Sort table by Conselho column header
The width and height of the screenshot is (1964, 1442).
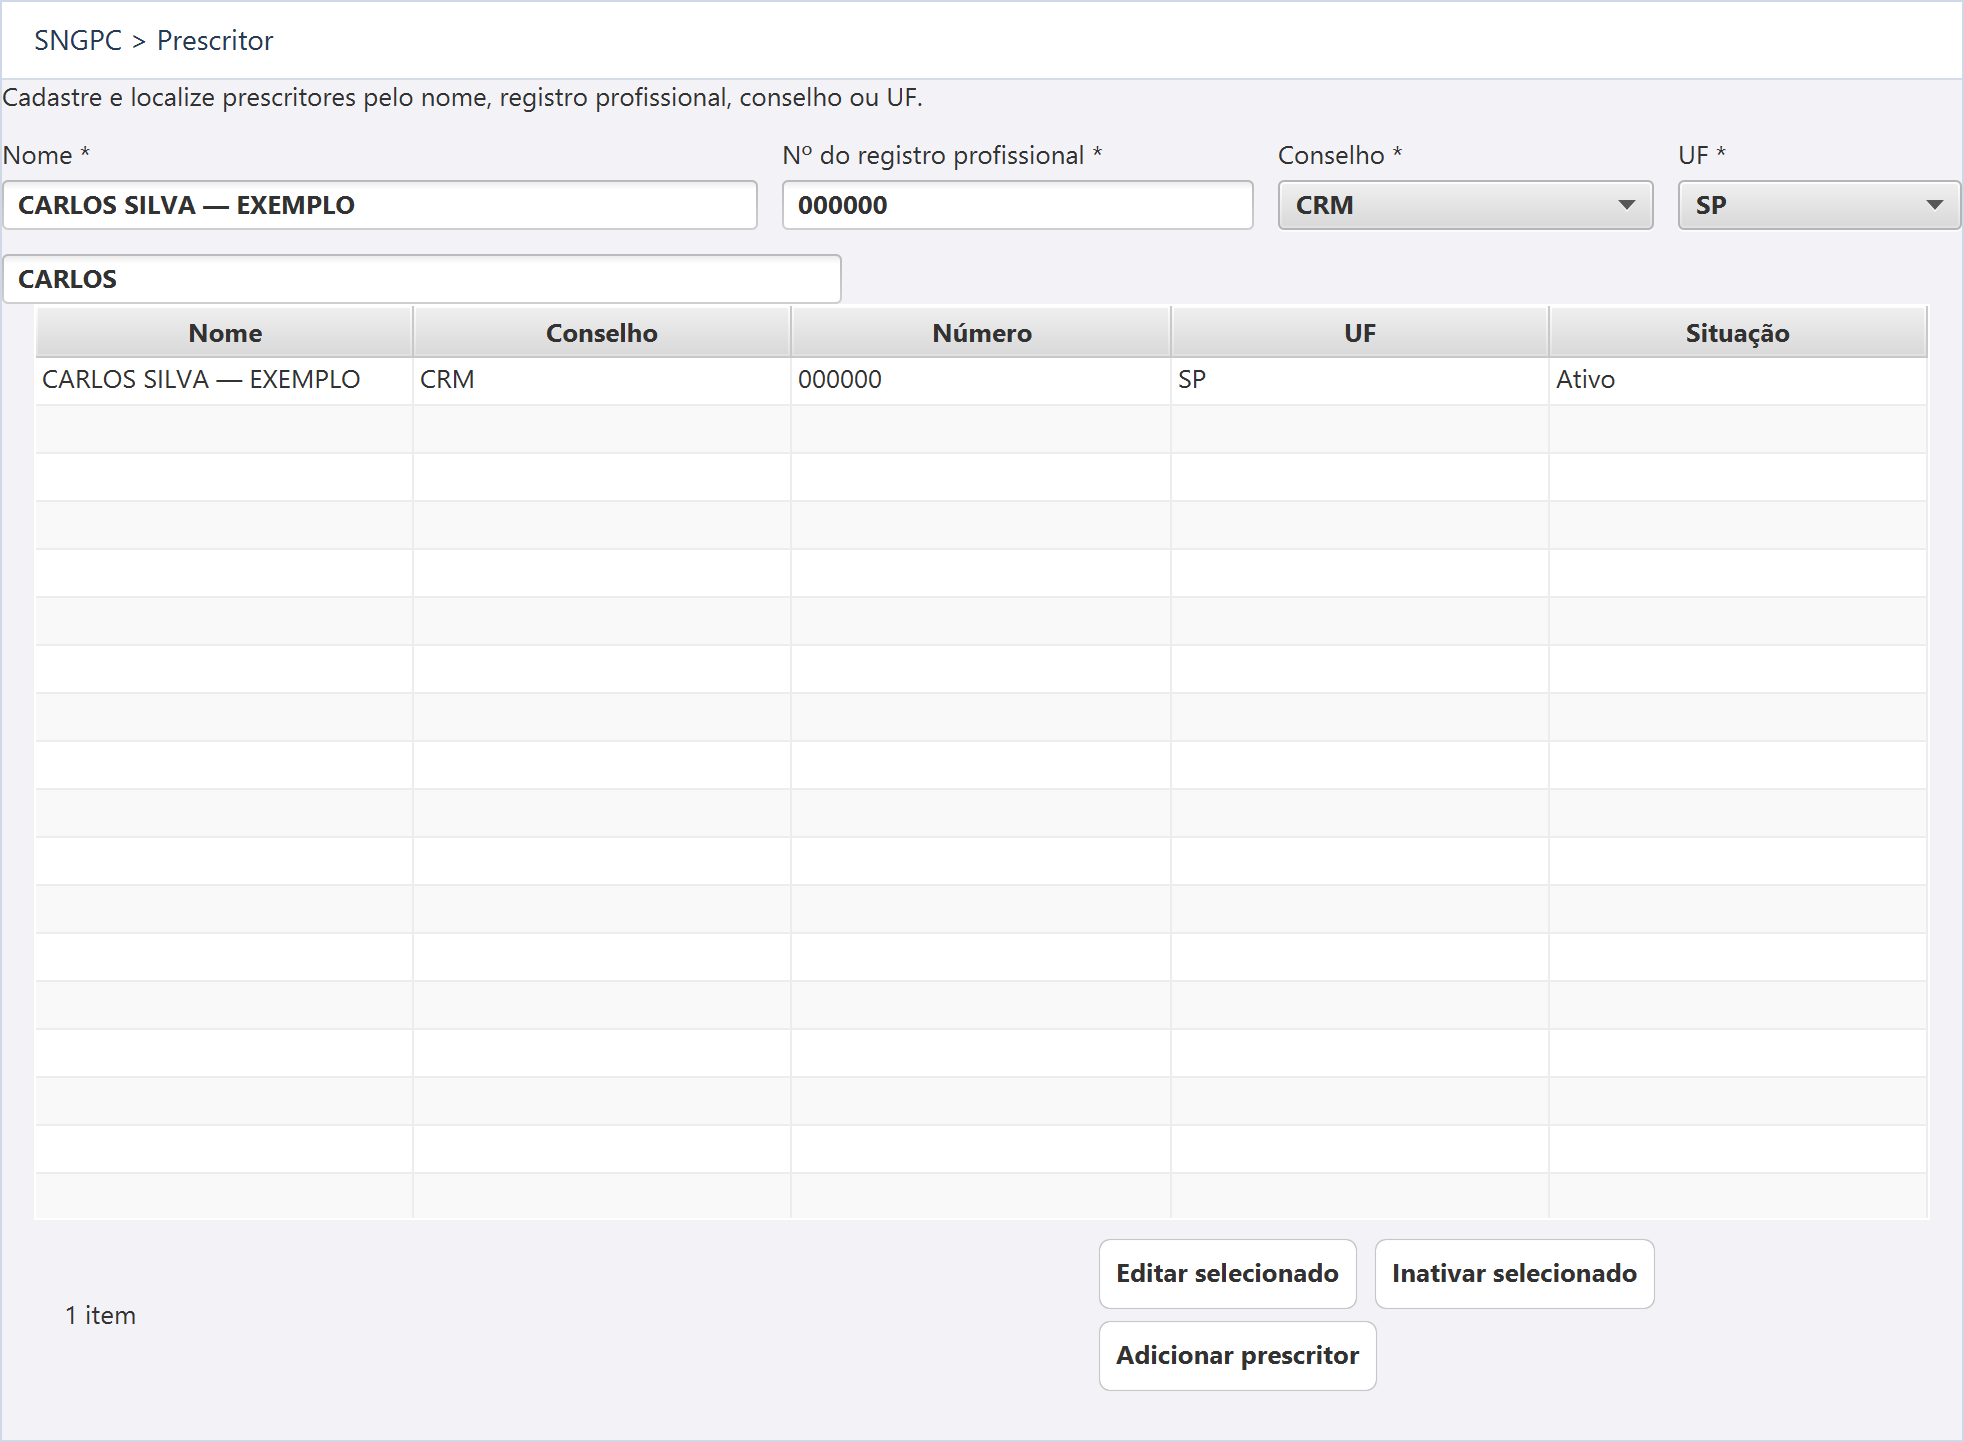click(x=602, y=333)
